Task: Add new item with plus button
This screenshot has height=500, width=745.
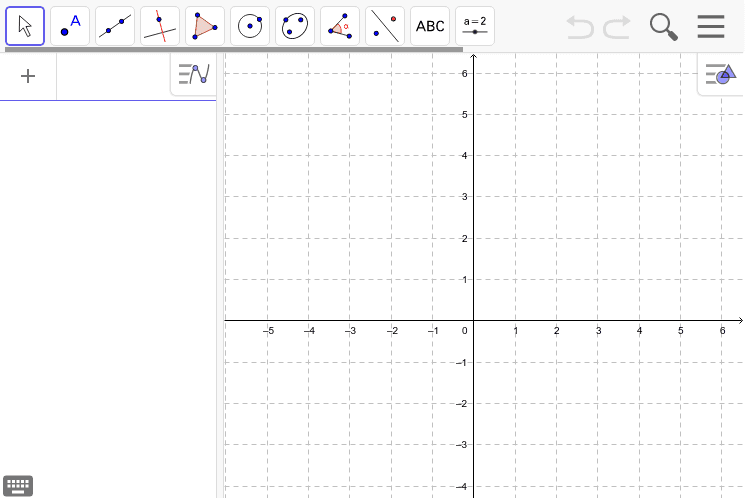Action: (28, 76)
